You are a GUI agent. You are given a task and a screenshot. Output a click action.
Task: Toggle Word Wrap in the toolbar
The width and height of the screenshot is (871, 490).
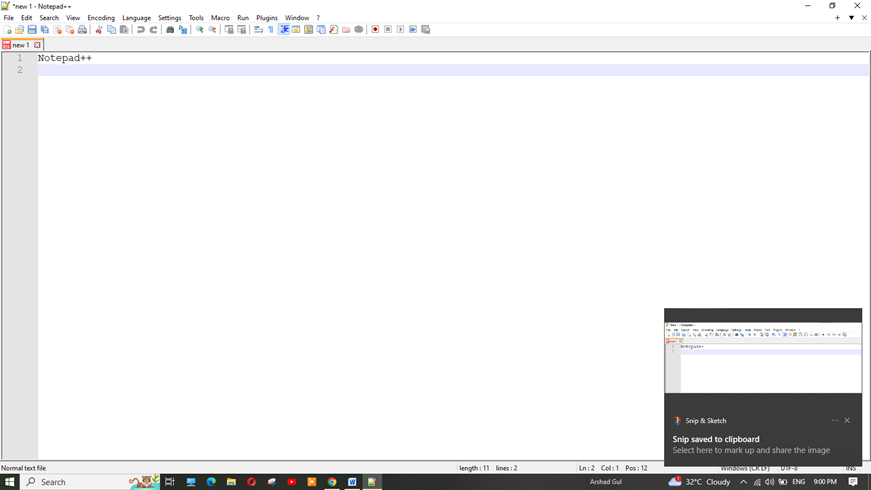258,29
